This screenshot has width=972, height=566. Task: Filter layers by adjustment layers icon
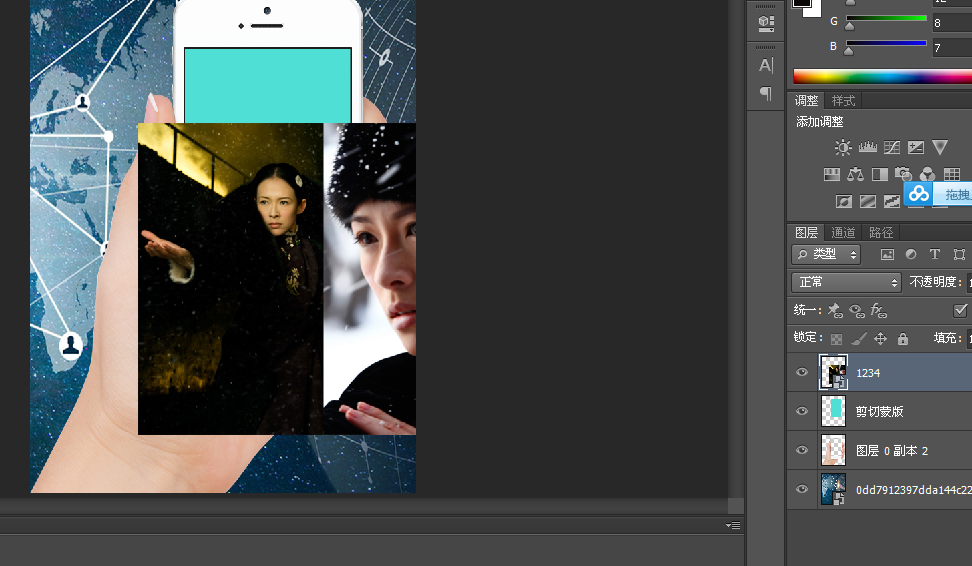[x=911, y=254]
